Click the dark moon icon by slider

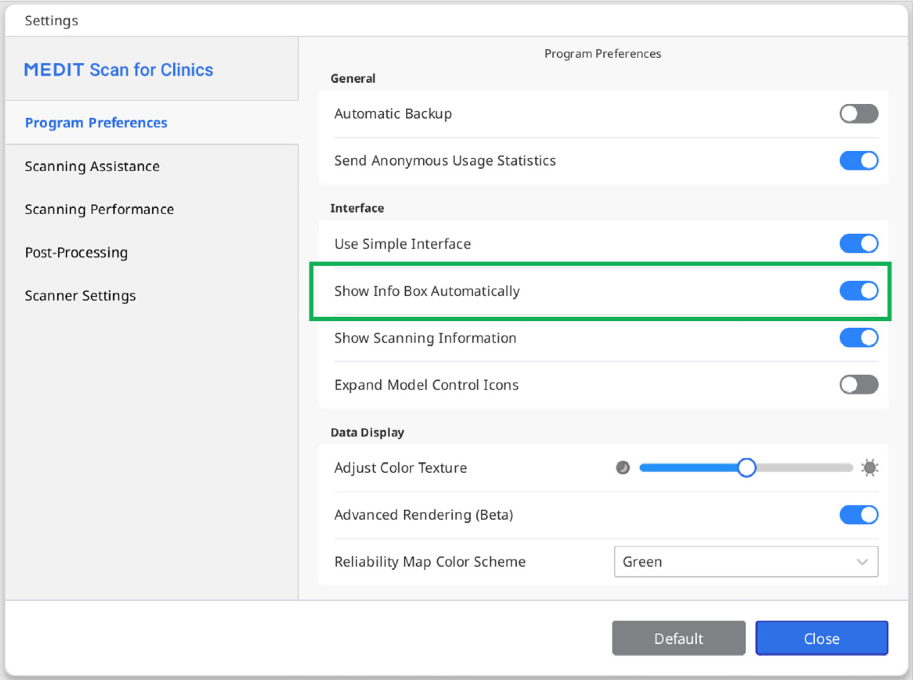click(622, 468)
